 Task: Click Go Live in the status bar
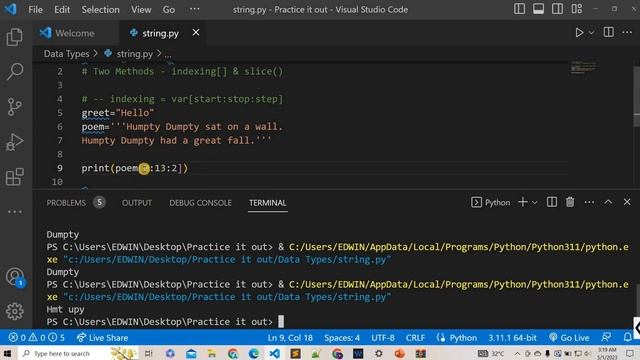pos(569,338)
